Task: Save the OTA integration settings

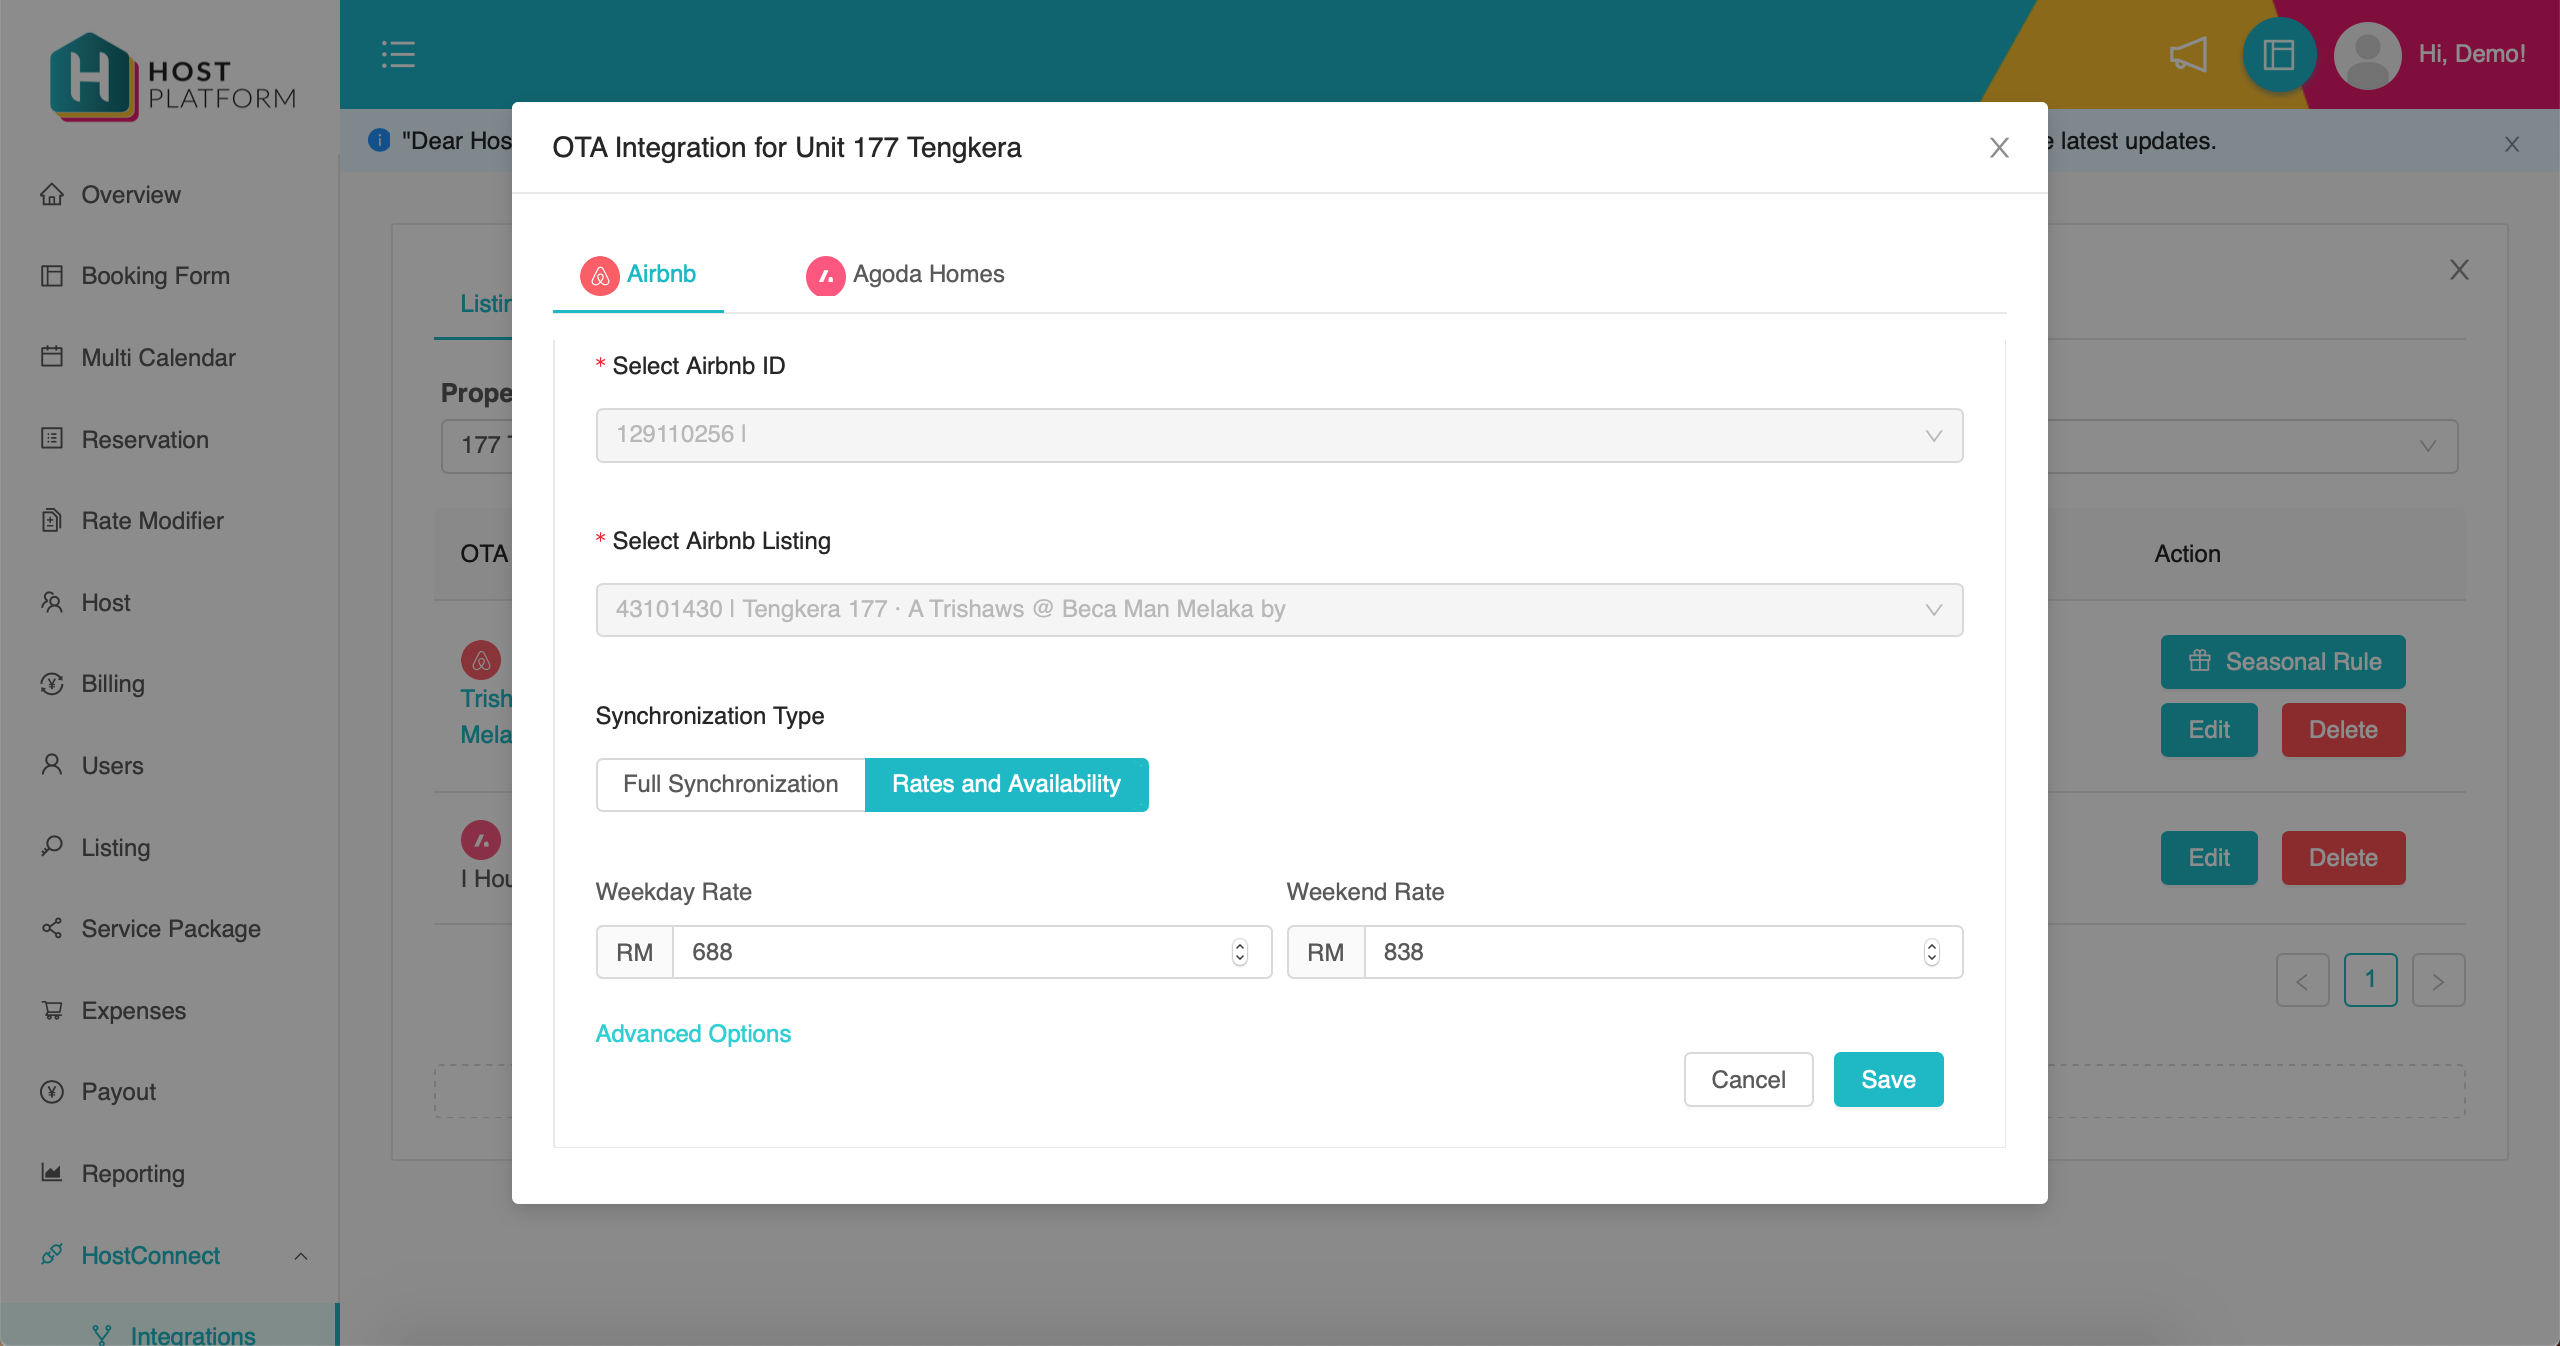Action: coord(1888,1079)
